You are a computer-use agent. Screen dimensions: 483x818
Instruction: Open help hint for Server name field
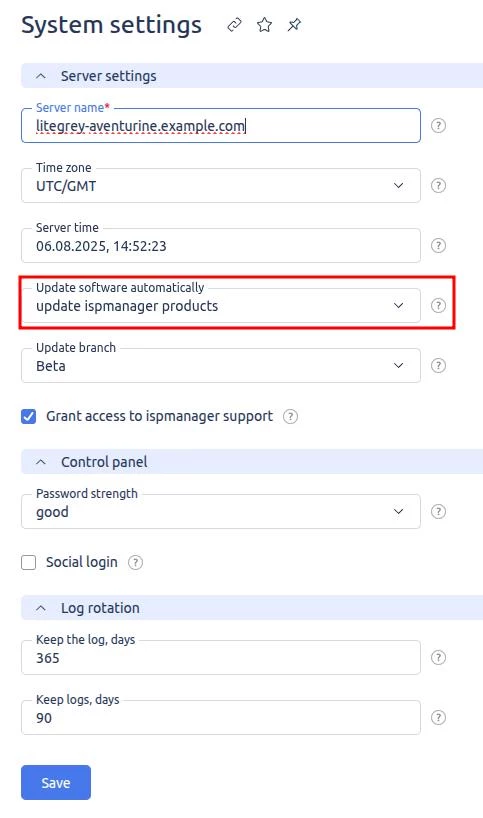pos(438,126)
